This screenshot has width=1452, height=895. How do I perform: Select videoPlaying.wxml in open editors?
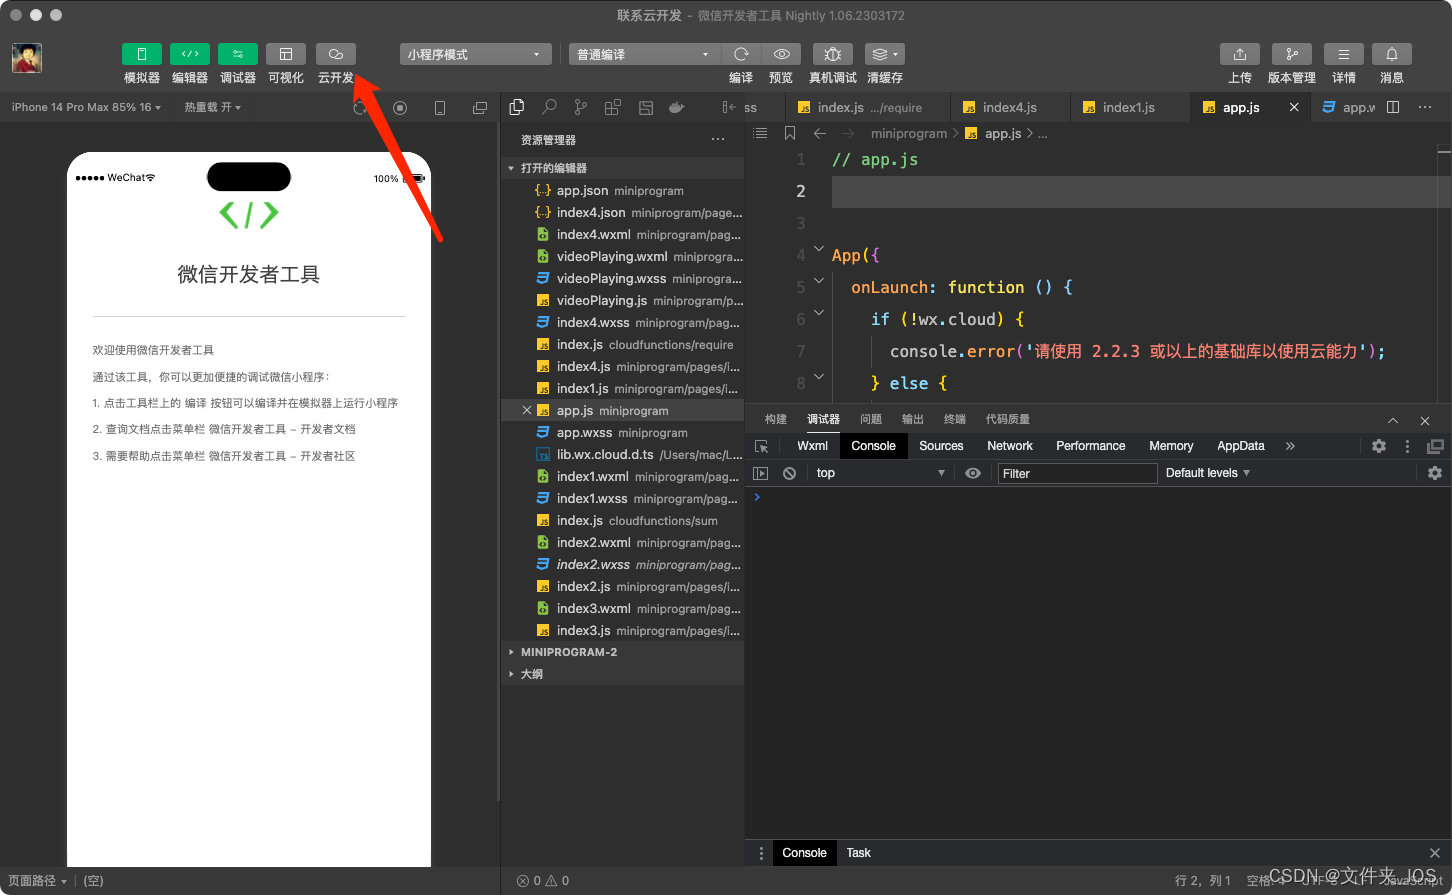622,256
